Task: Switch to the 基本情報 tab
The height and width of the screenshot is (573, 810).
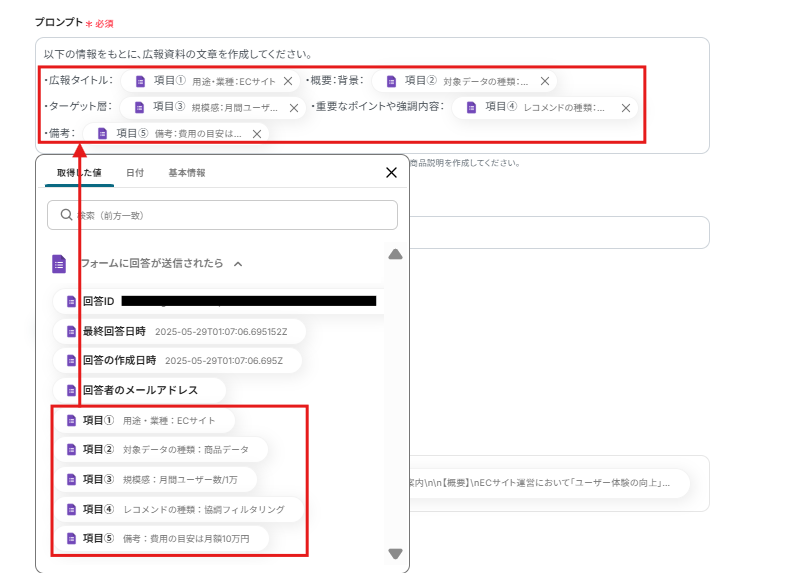Action: [x=186, y=173]
